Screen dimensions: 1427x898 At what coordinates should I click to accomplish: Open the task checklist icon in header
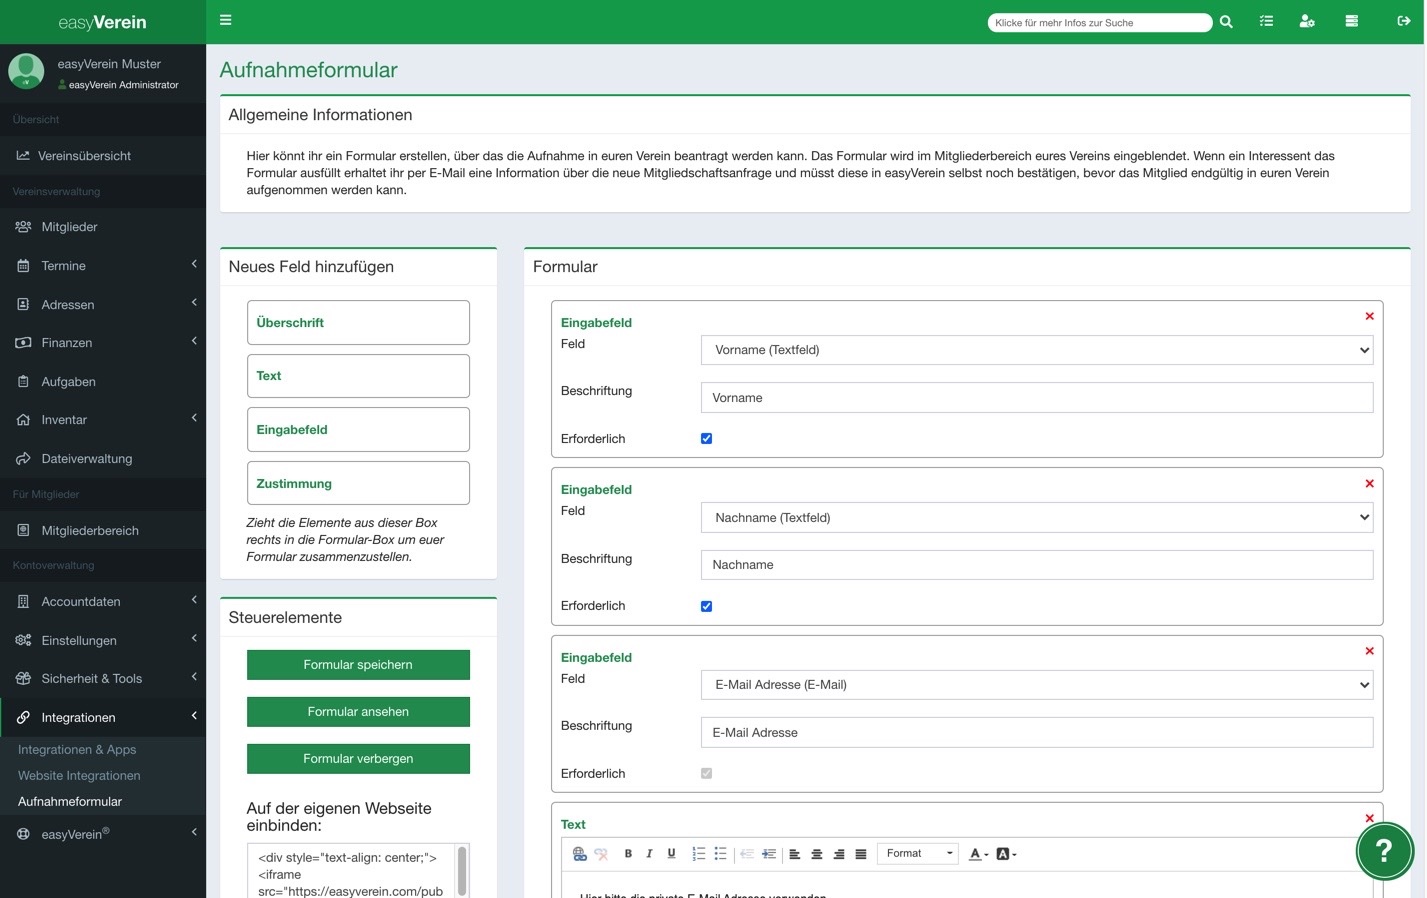click(1266, 21)
